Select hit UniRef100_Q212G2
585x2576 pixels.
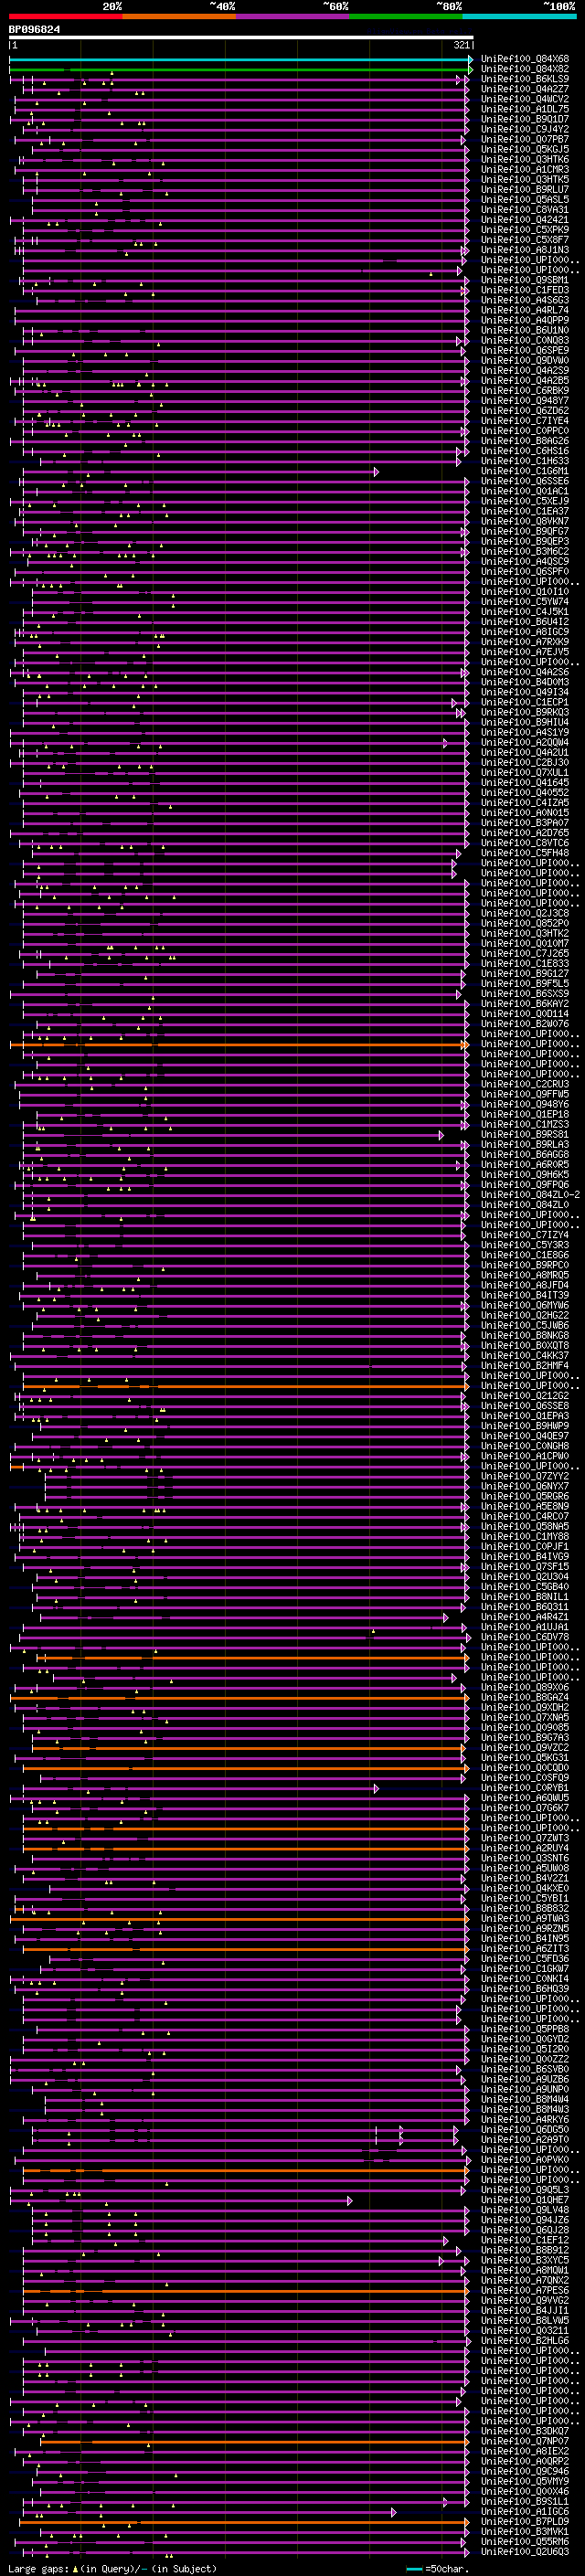(x=524, y=1395)
